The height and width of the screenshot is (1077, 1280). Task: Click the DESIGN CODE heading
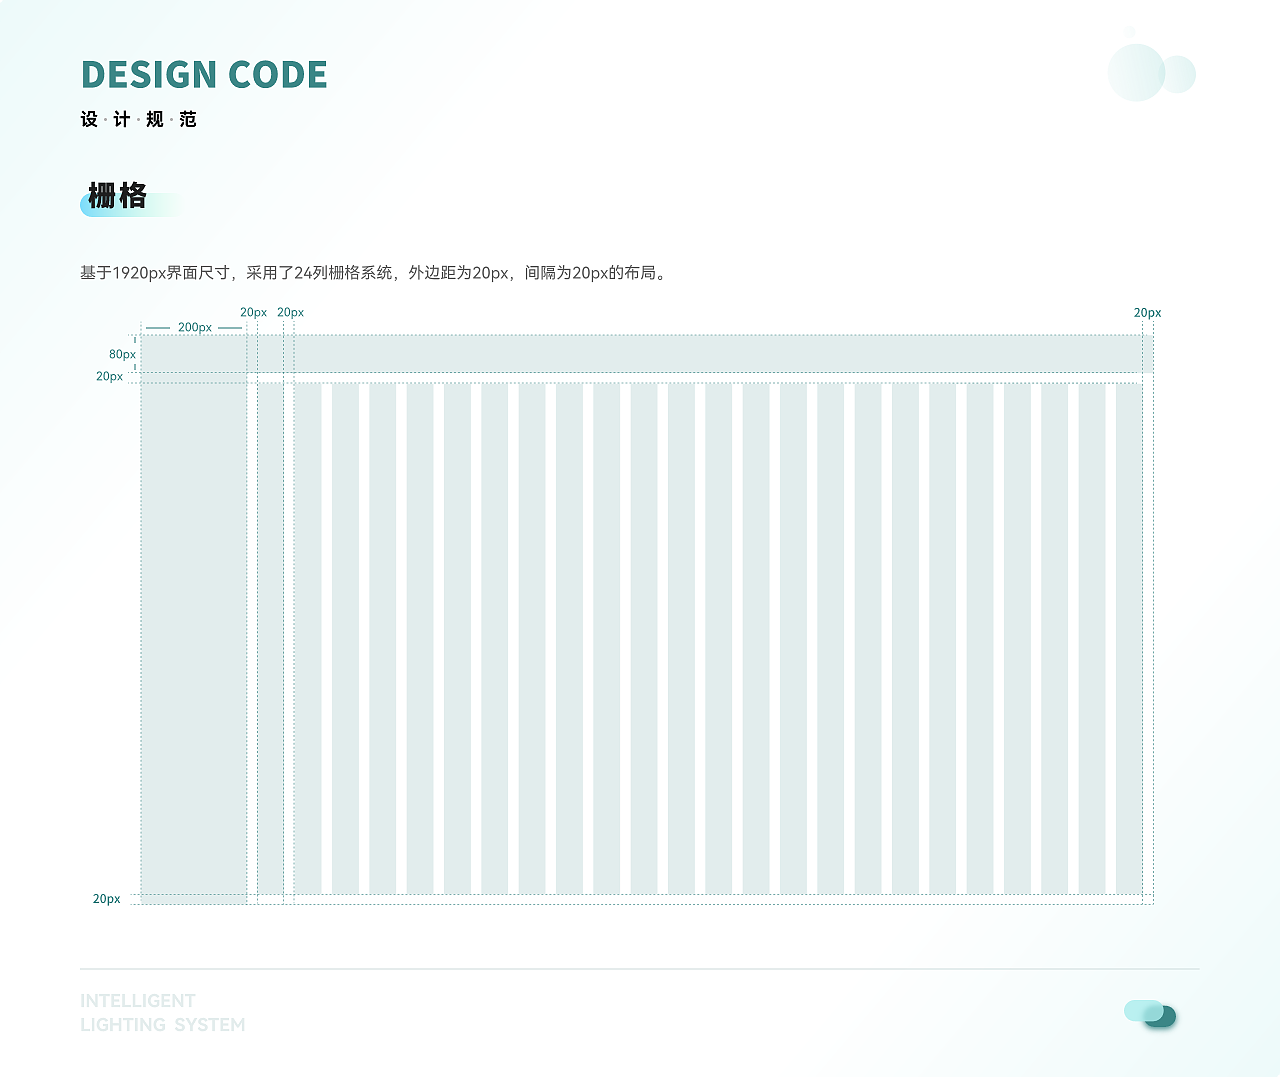[x=204, y=75]
